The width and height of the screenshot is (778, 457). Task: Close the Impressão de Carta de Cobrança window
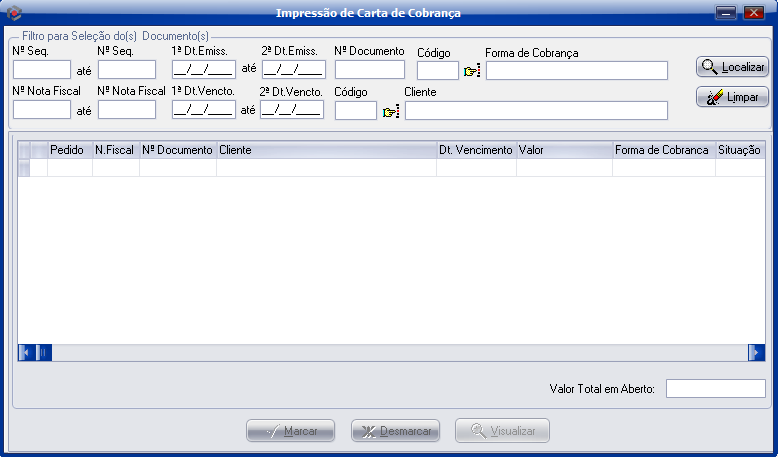(x=754, y=13)
